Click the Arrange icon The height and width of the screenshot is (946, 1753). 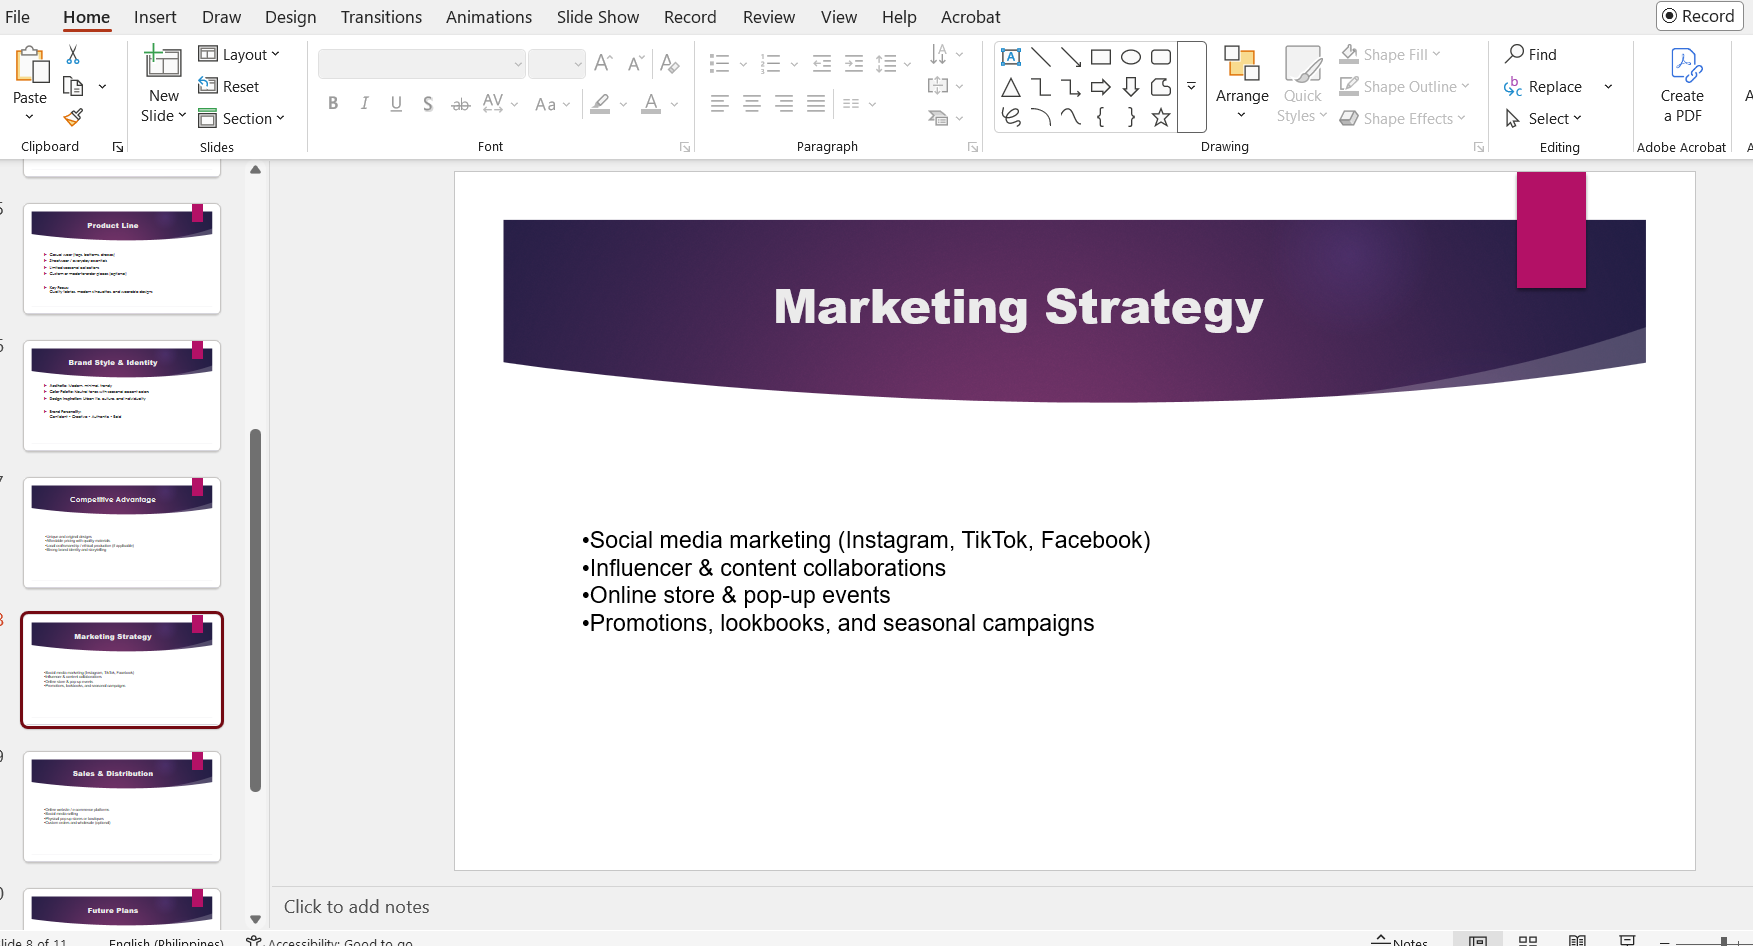click(1241, 65)
